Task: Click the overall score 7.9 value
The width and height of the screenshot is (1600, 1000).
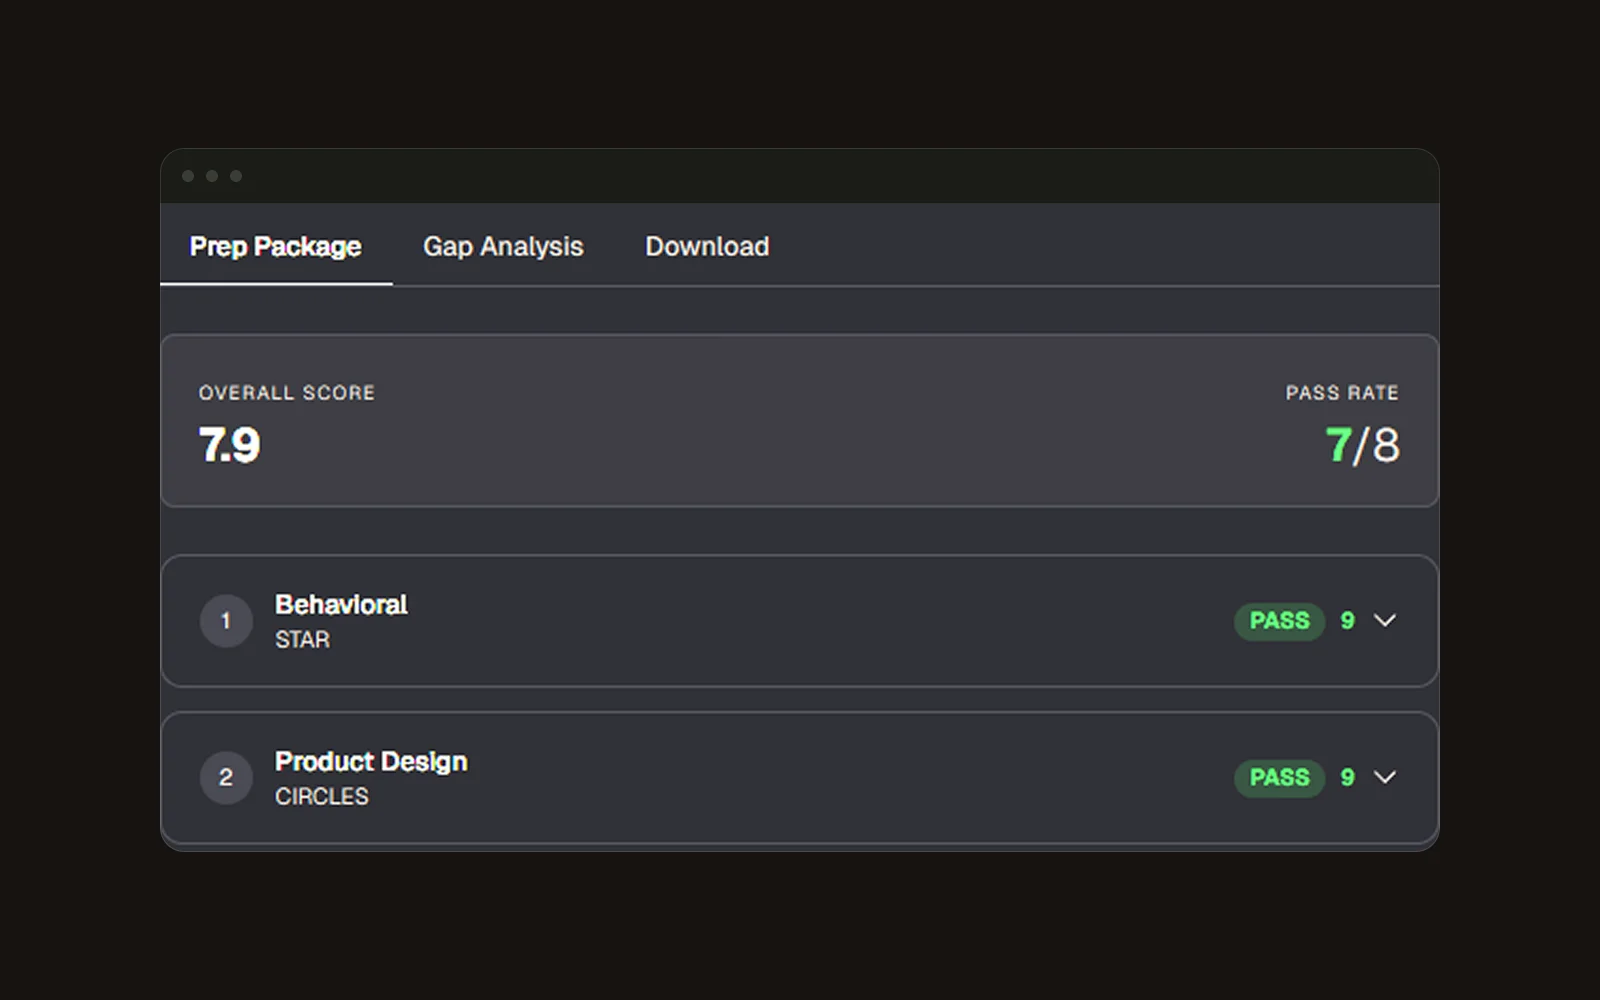Action: tap(229, 445)
